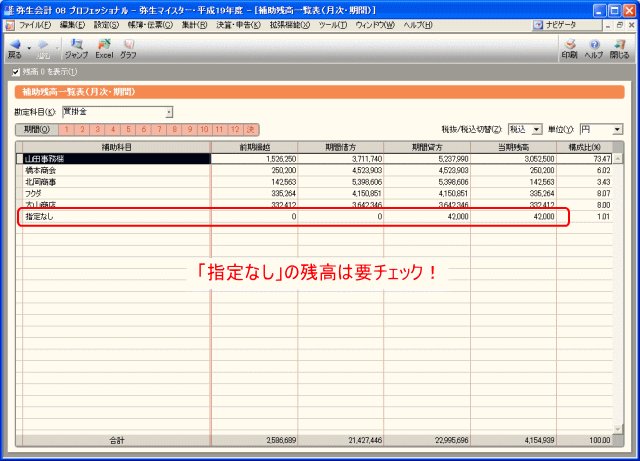This screenshot has width=640, height=461.
Task: Open the ナビゲータ navigator panel
Action: (x=567, y=25)
